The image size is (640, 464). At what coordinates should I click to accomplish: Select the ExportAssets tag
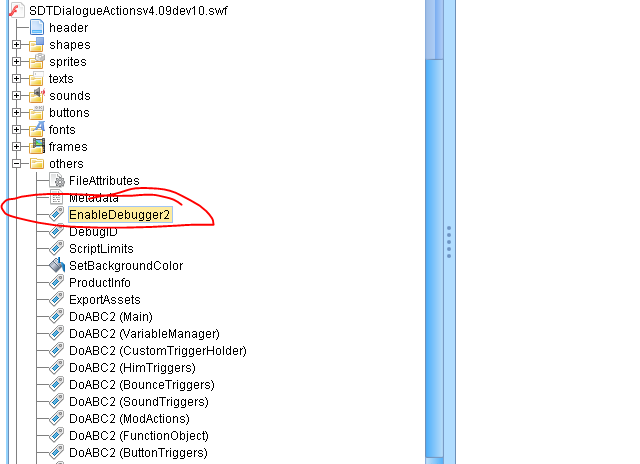pyautogui.click(x=104, y=300)
